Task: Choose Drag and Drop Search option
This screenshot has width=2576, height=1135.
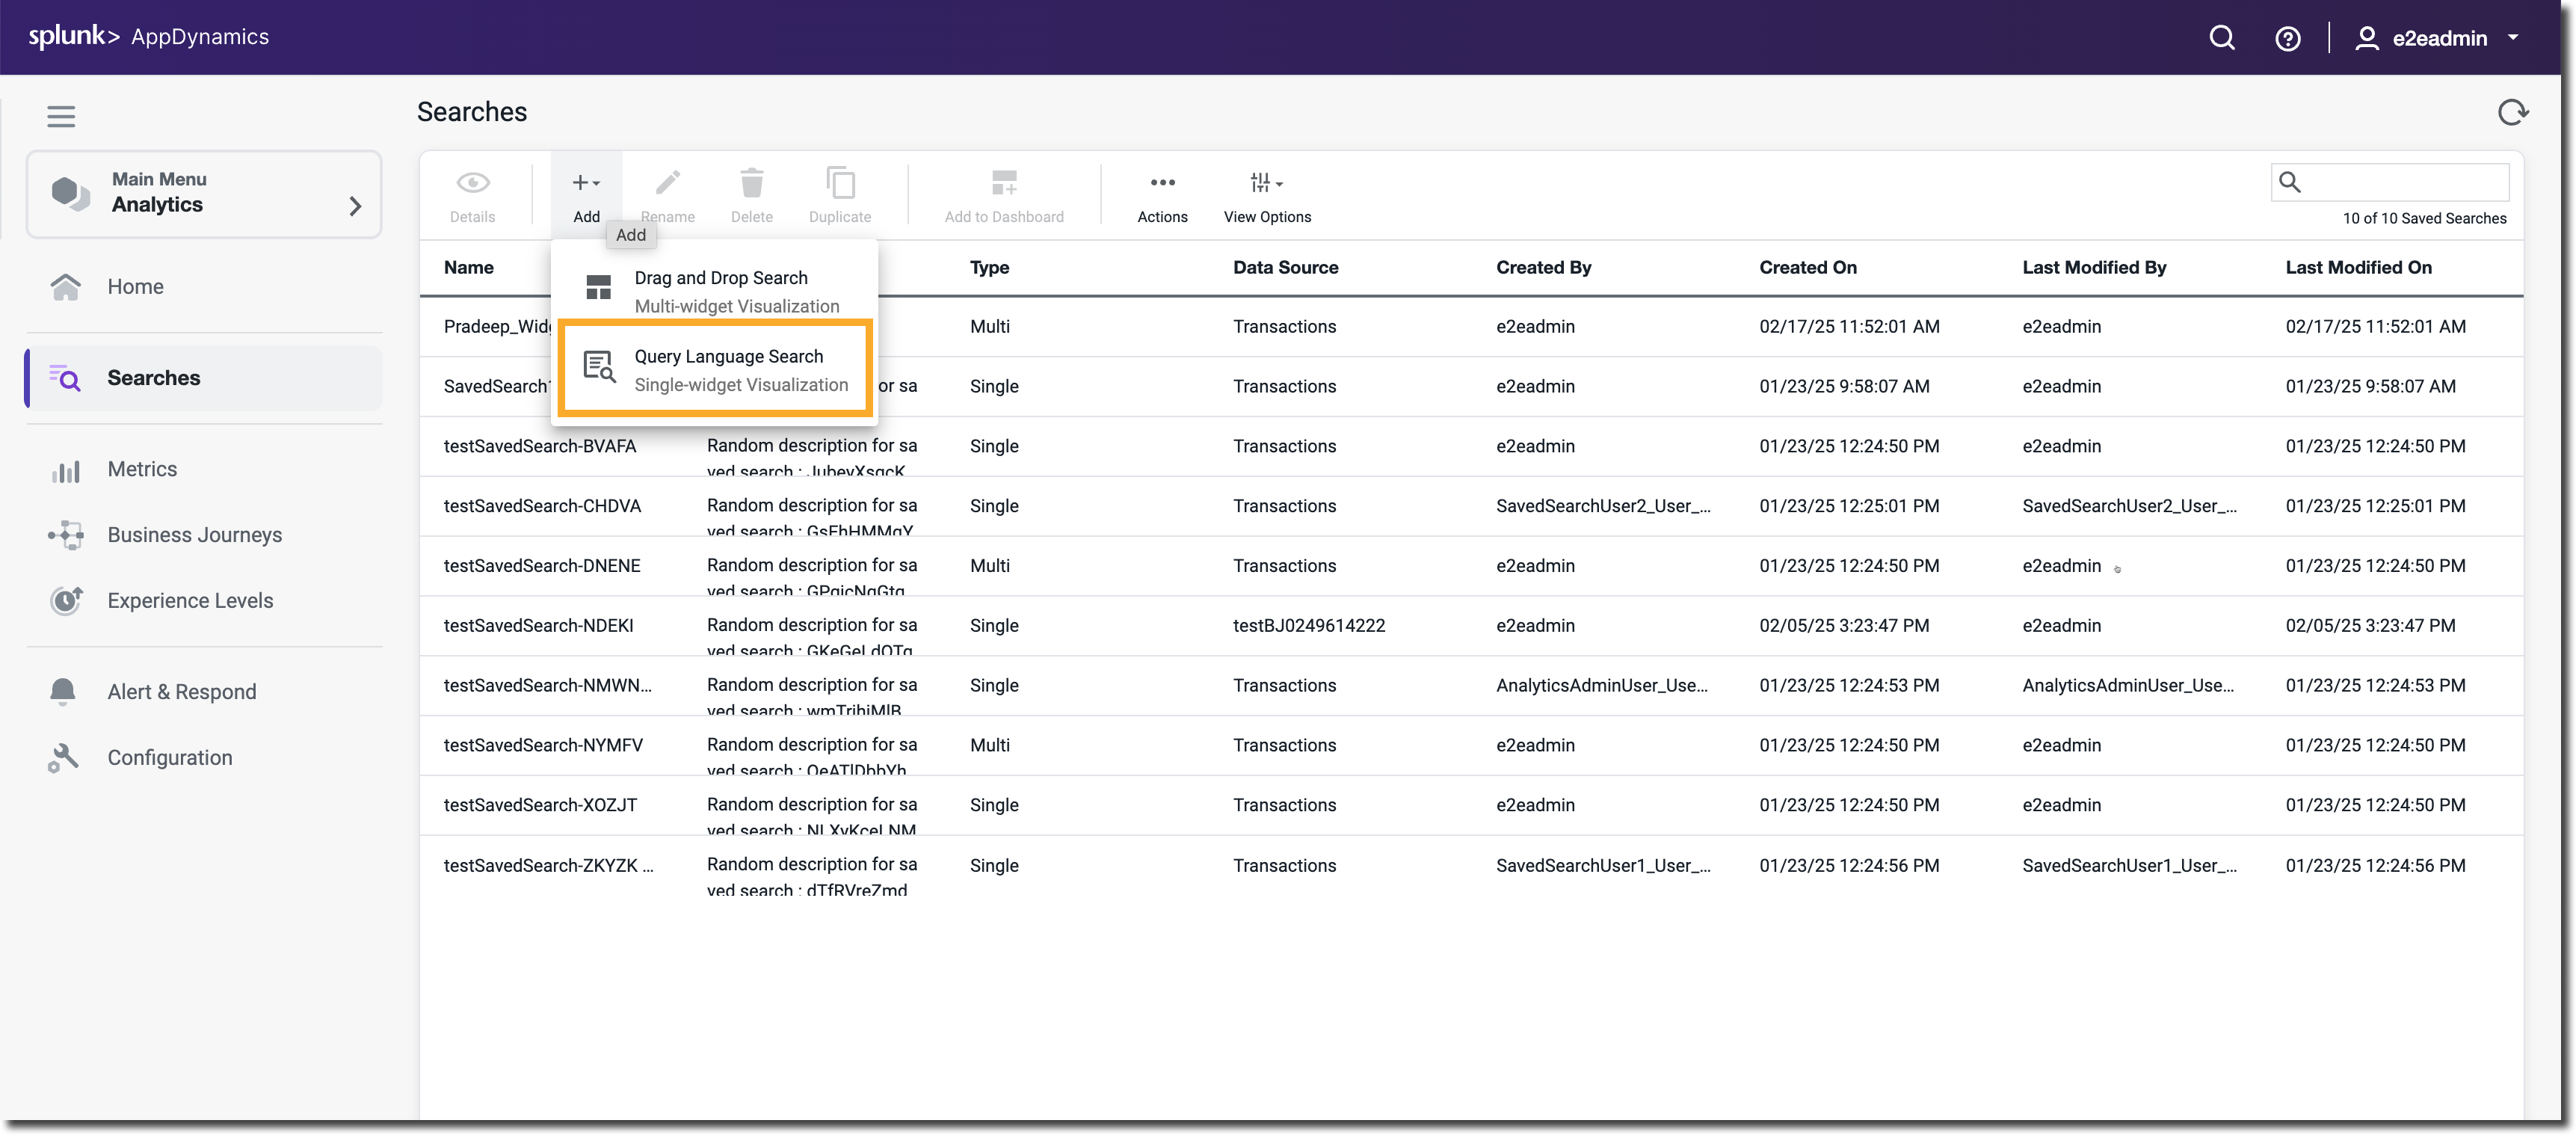Action: [x=714, y=291]
